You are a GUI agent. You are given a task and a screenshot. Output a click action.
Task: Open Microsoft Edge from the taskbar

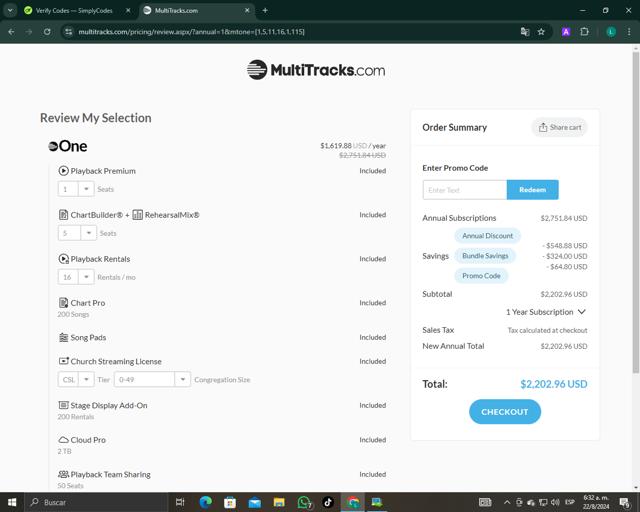click(205, 502)
